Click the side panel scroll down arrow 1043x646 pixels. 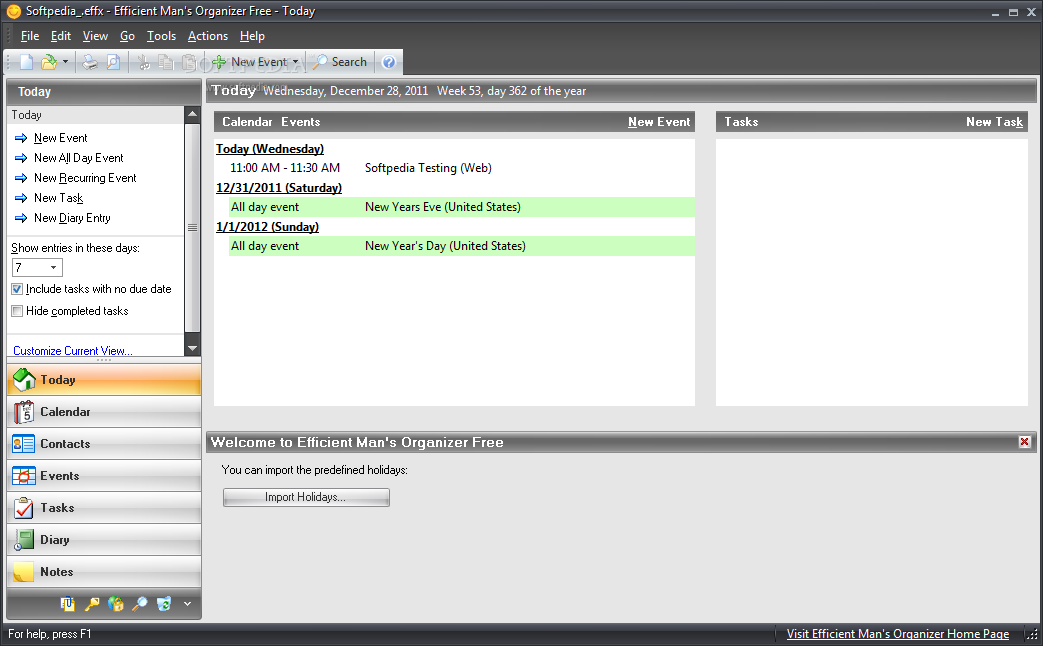point(192,348)
